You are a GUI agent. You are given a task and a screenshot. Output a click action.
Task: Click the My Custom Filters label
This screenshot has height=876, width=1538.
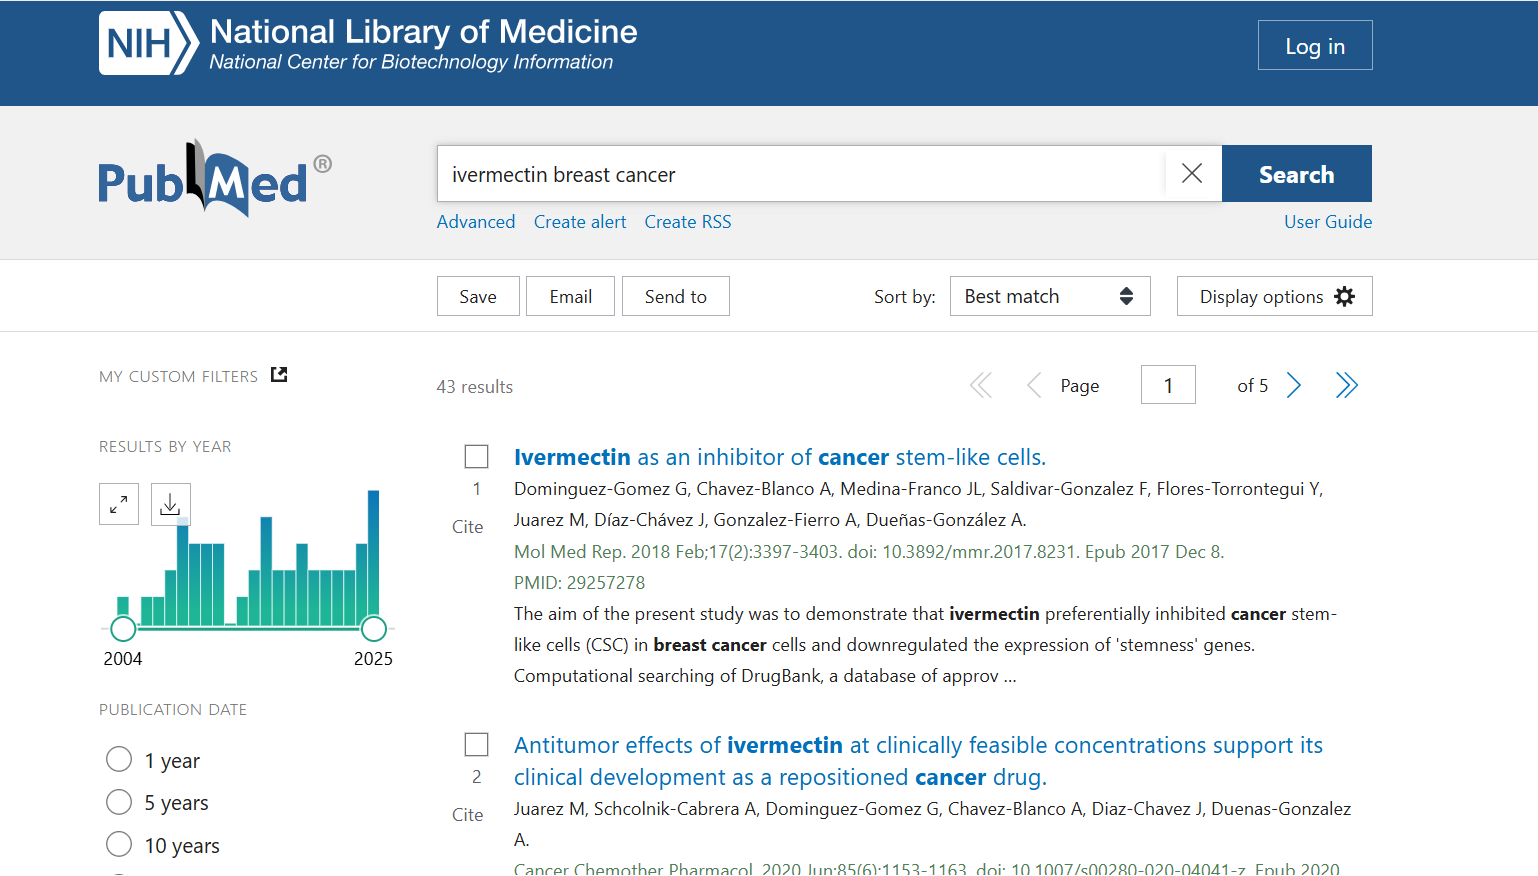[178, 377]
